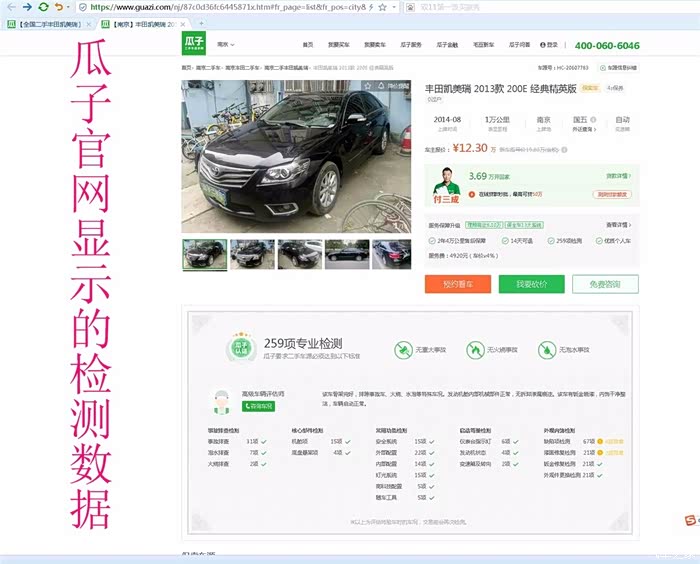700x564 pixels.
Task: Reload the page with the green refresh icon
Action: click(x=43, y=7)
